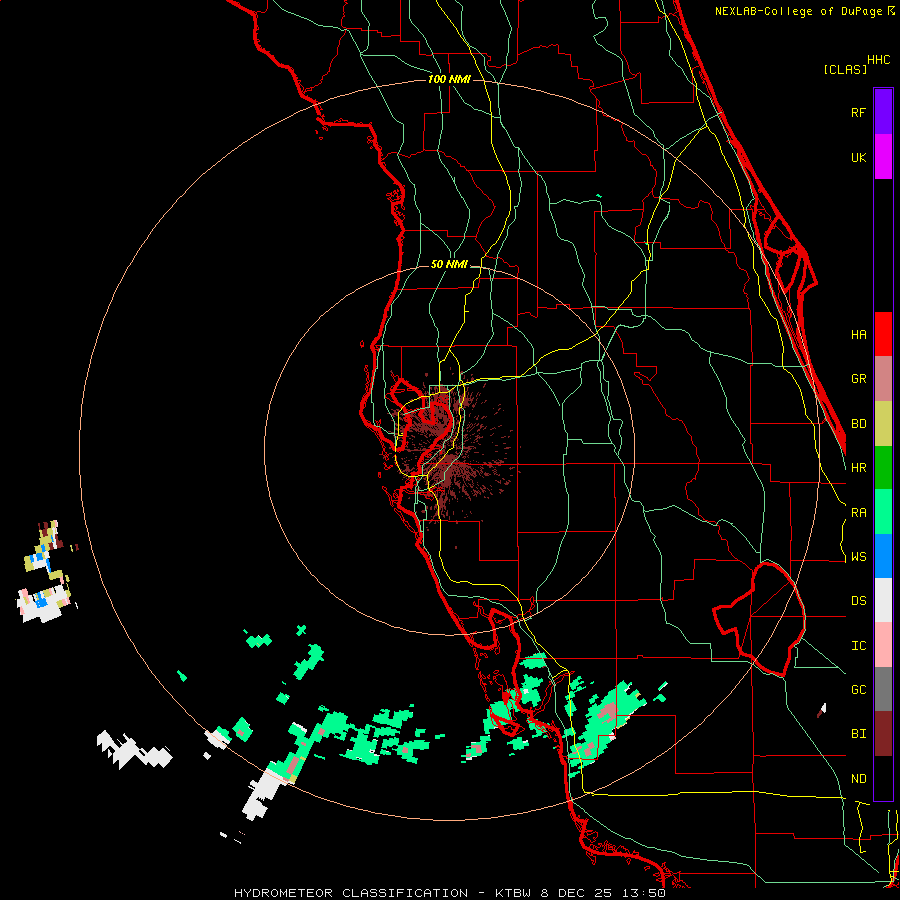Image resolution: width=900 pixels, height=900 pixels.
Task: Click the "HA" legend label
Action: tap(858, 335)
